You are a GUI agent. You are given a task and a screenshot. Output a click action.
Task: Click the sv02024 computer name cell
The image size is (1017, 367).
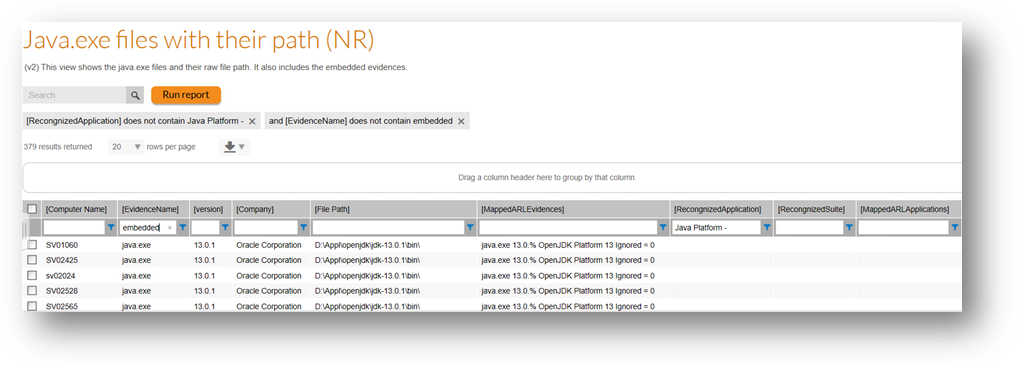tap(62, 276)
